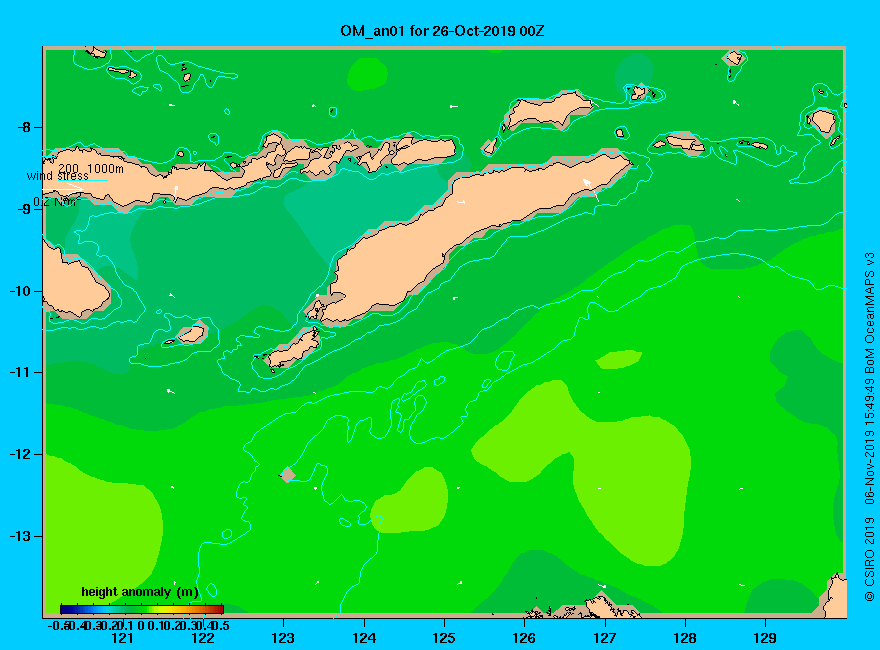
Task: Click latitude label -8 on the axis
Action: click(x=24, y=127)
